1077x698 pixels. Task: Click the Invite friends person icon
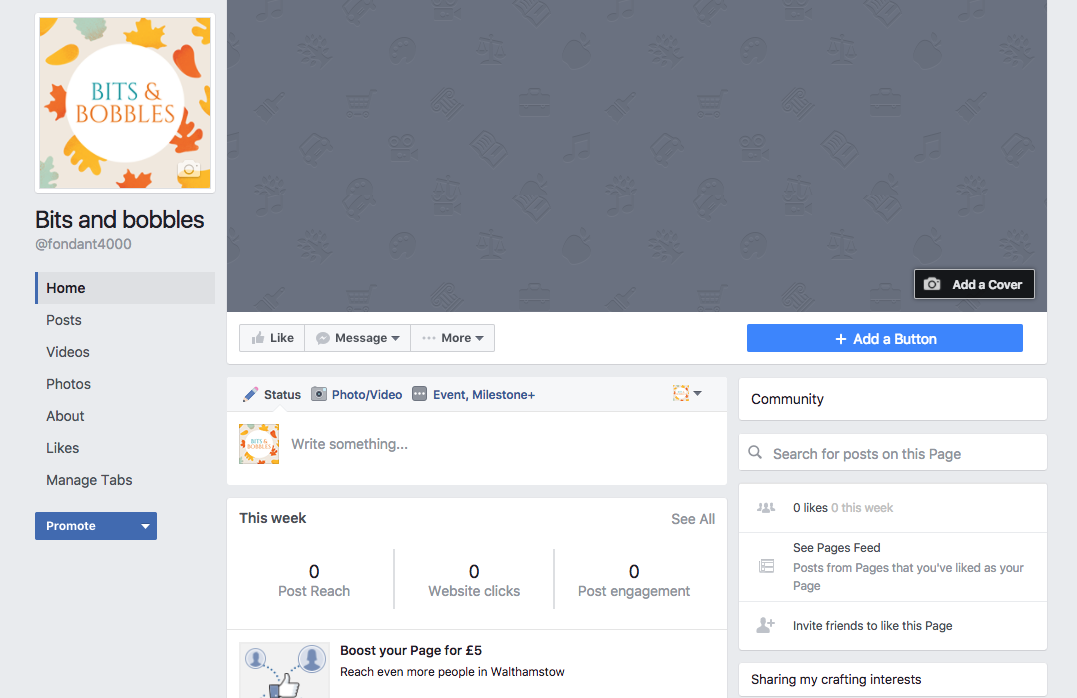(x=765, y=624)
